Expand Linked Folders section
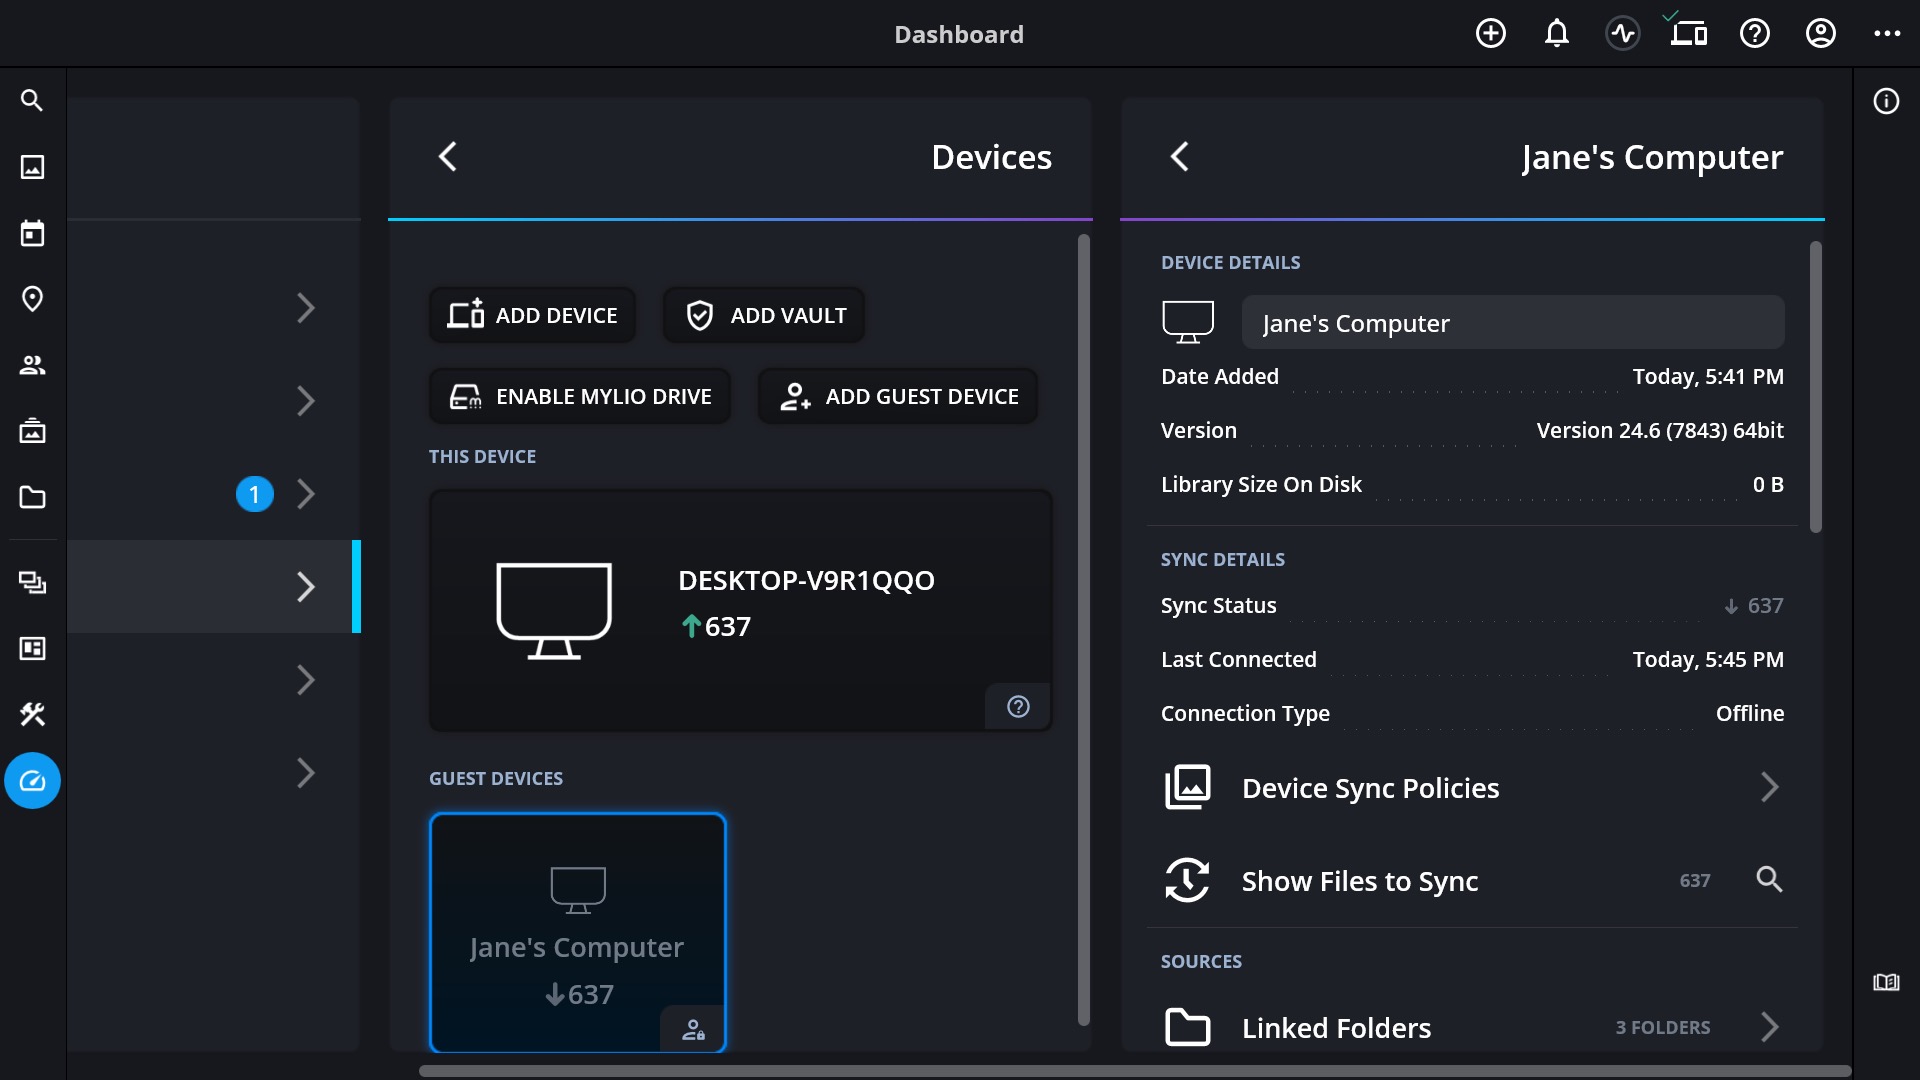This screenshot has height=1080, width=1920. coord(1472,1027)
